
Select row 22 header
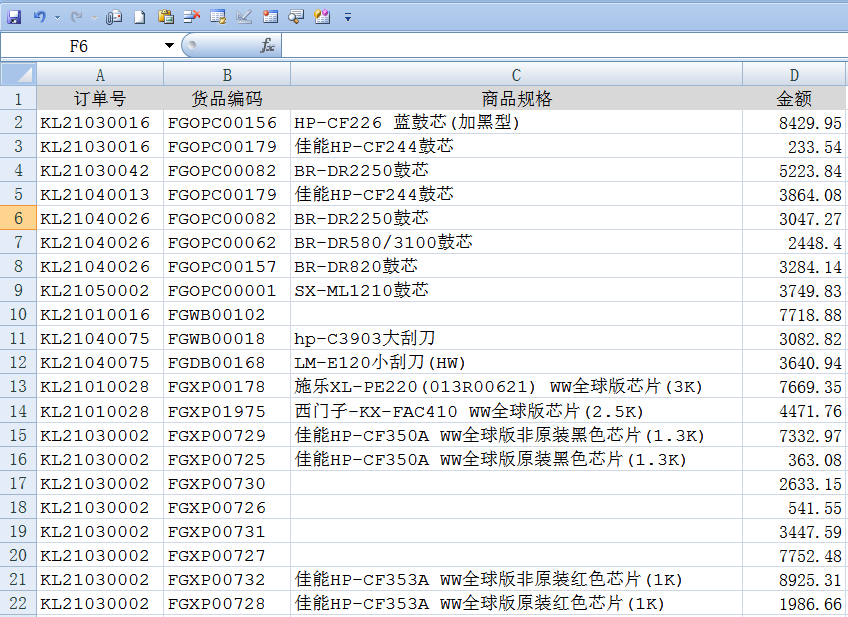[18, 603]
